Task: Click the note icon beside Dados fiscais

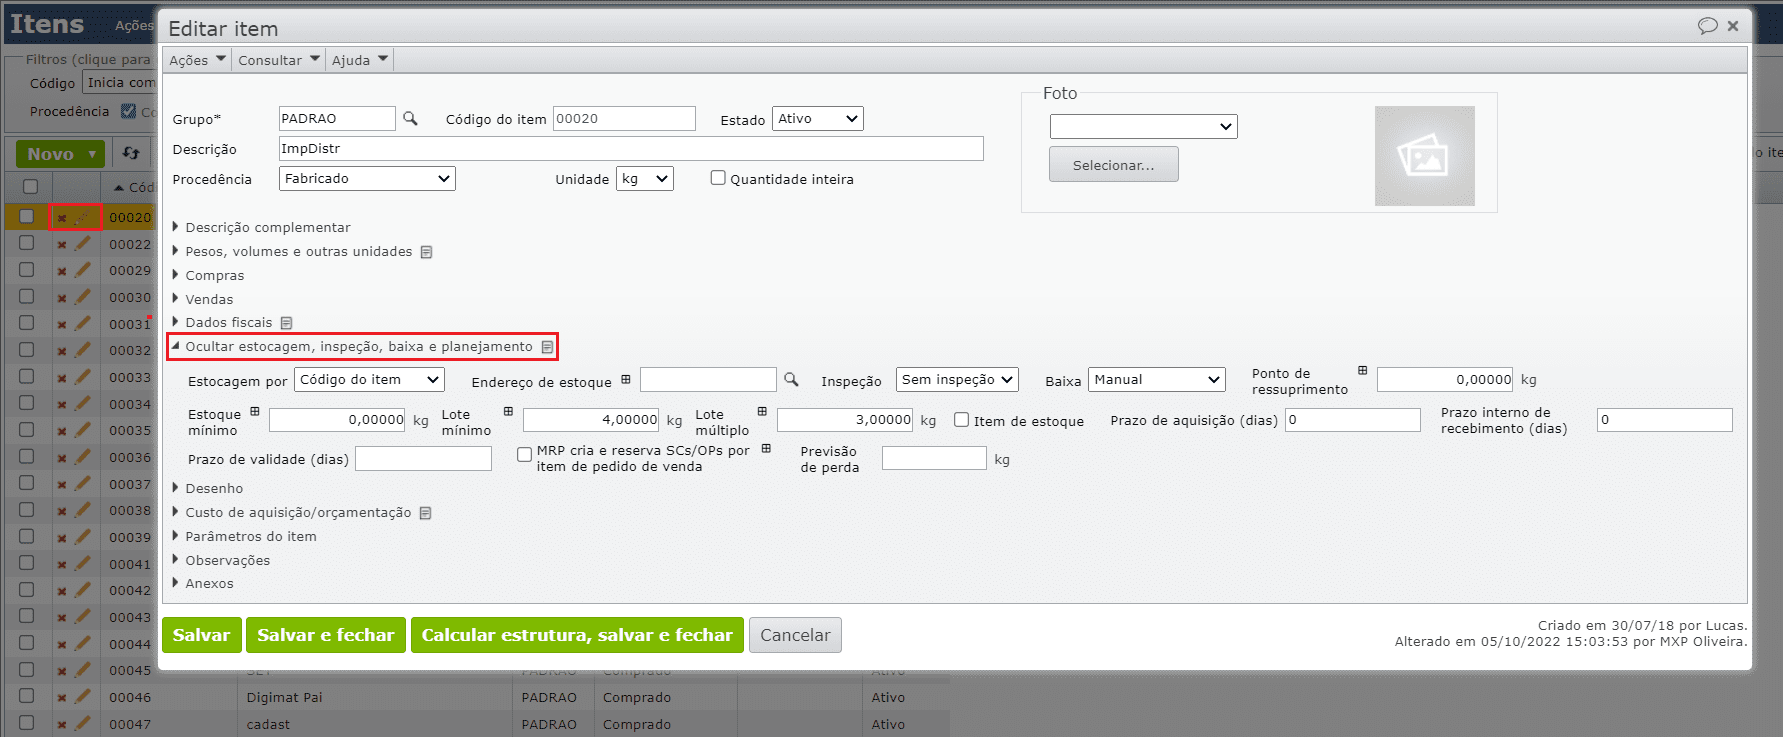Action: pyautogui.click(x=286, y=323)
